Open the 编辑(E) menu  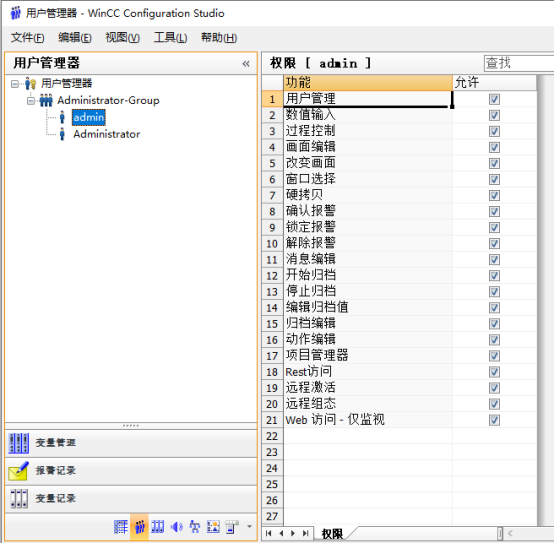tap(75, 37)
